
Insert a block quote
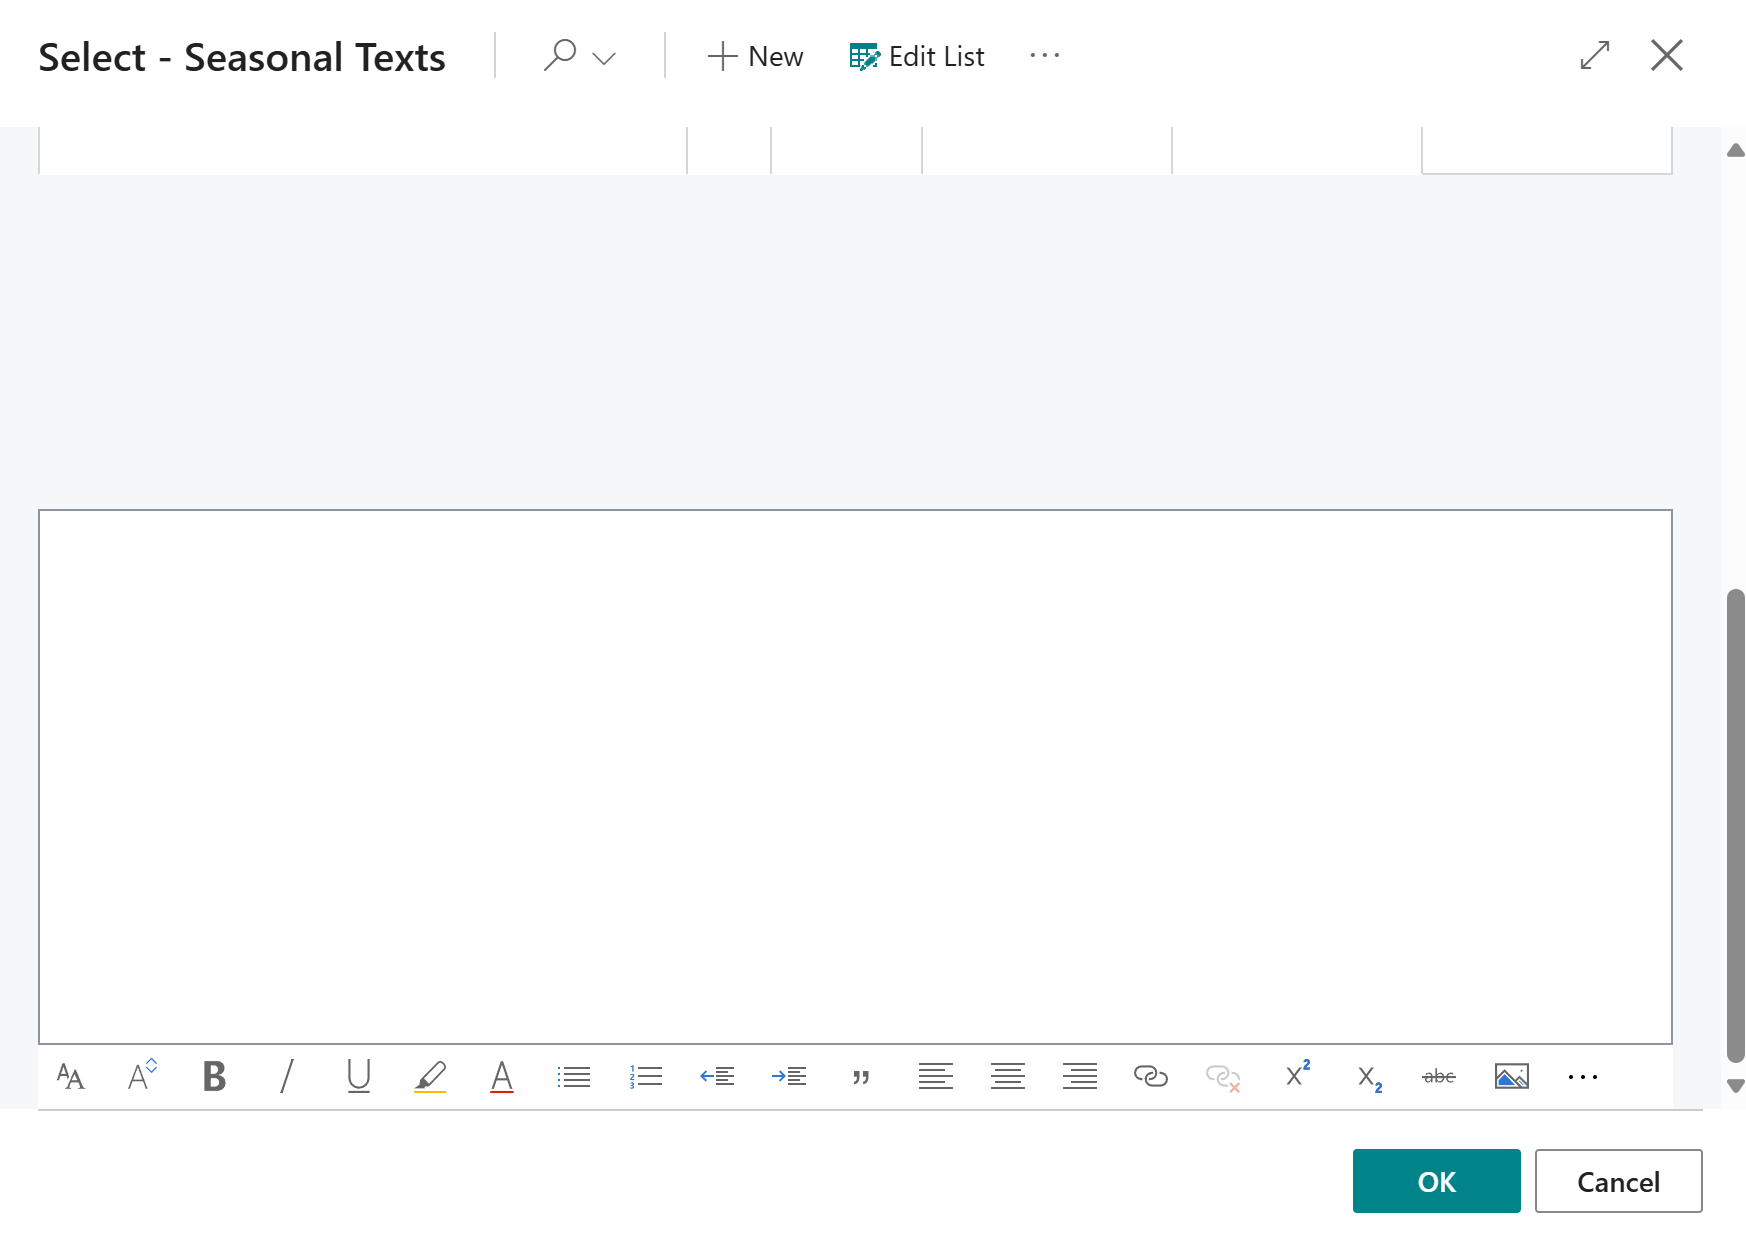tap(861, 1077)
